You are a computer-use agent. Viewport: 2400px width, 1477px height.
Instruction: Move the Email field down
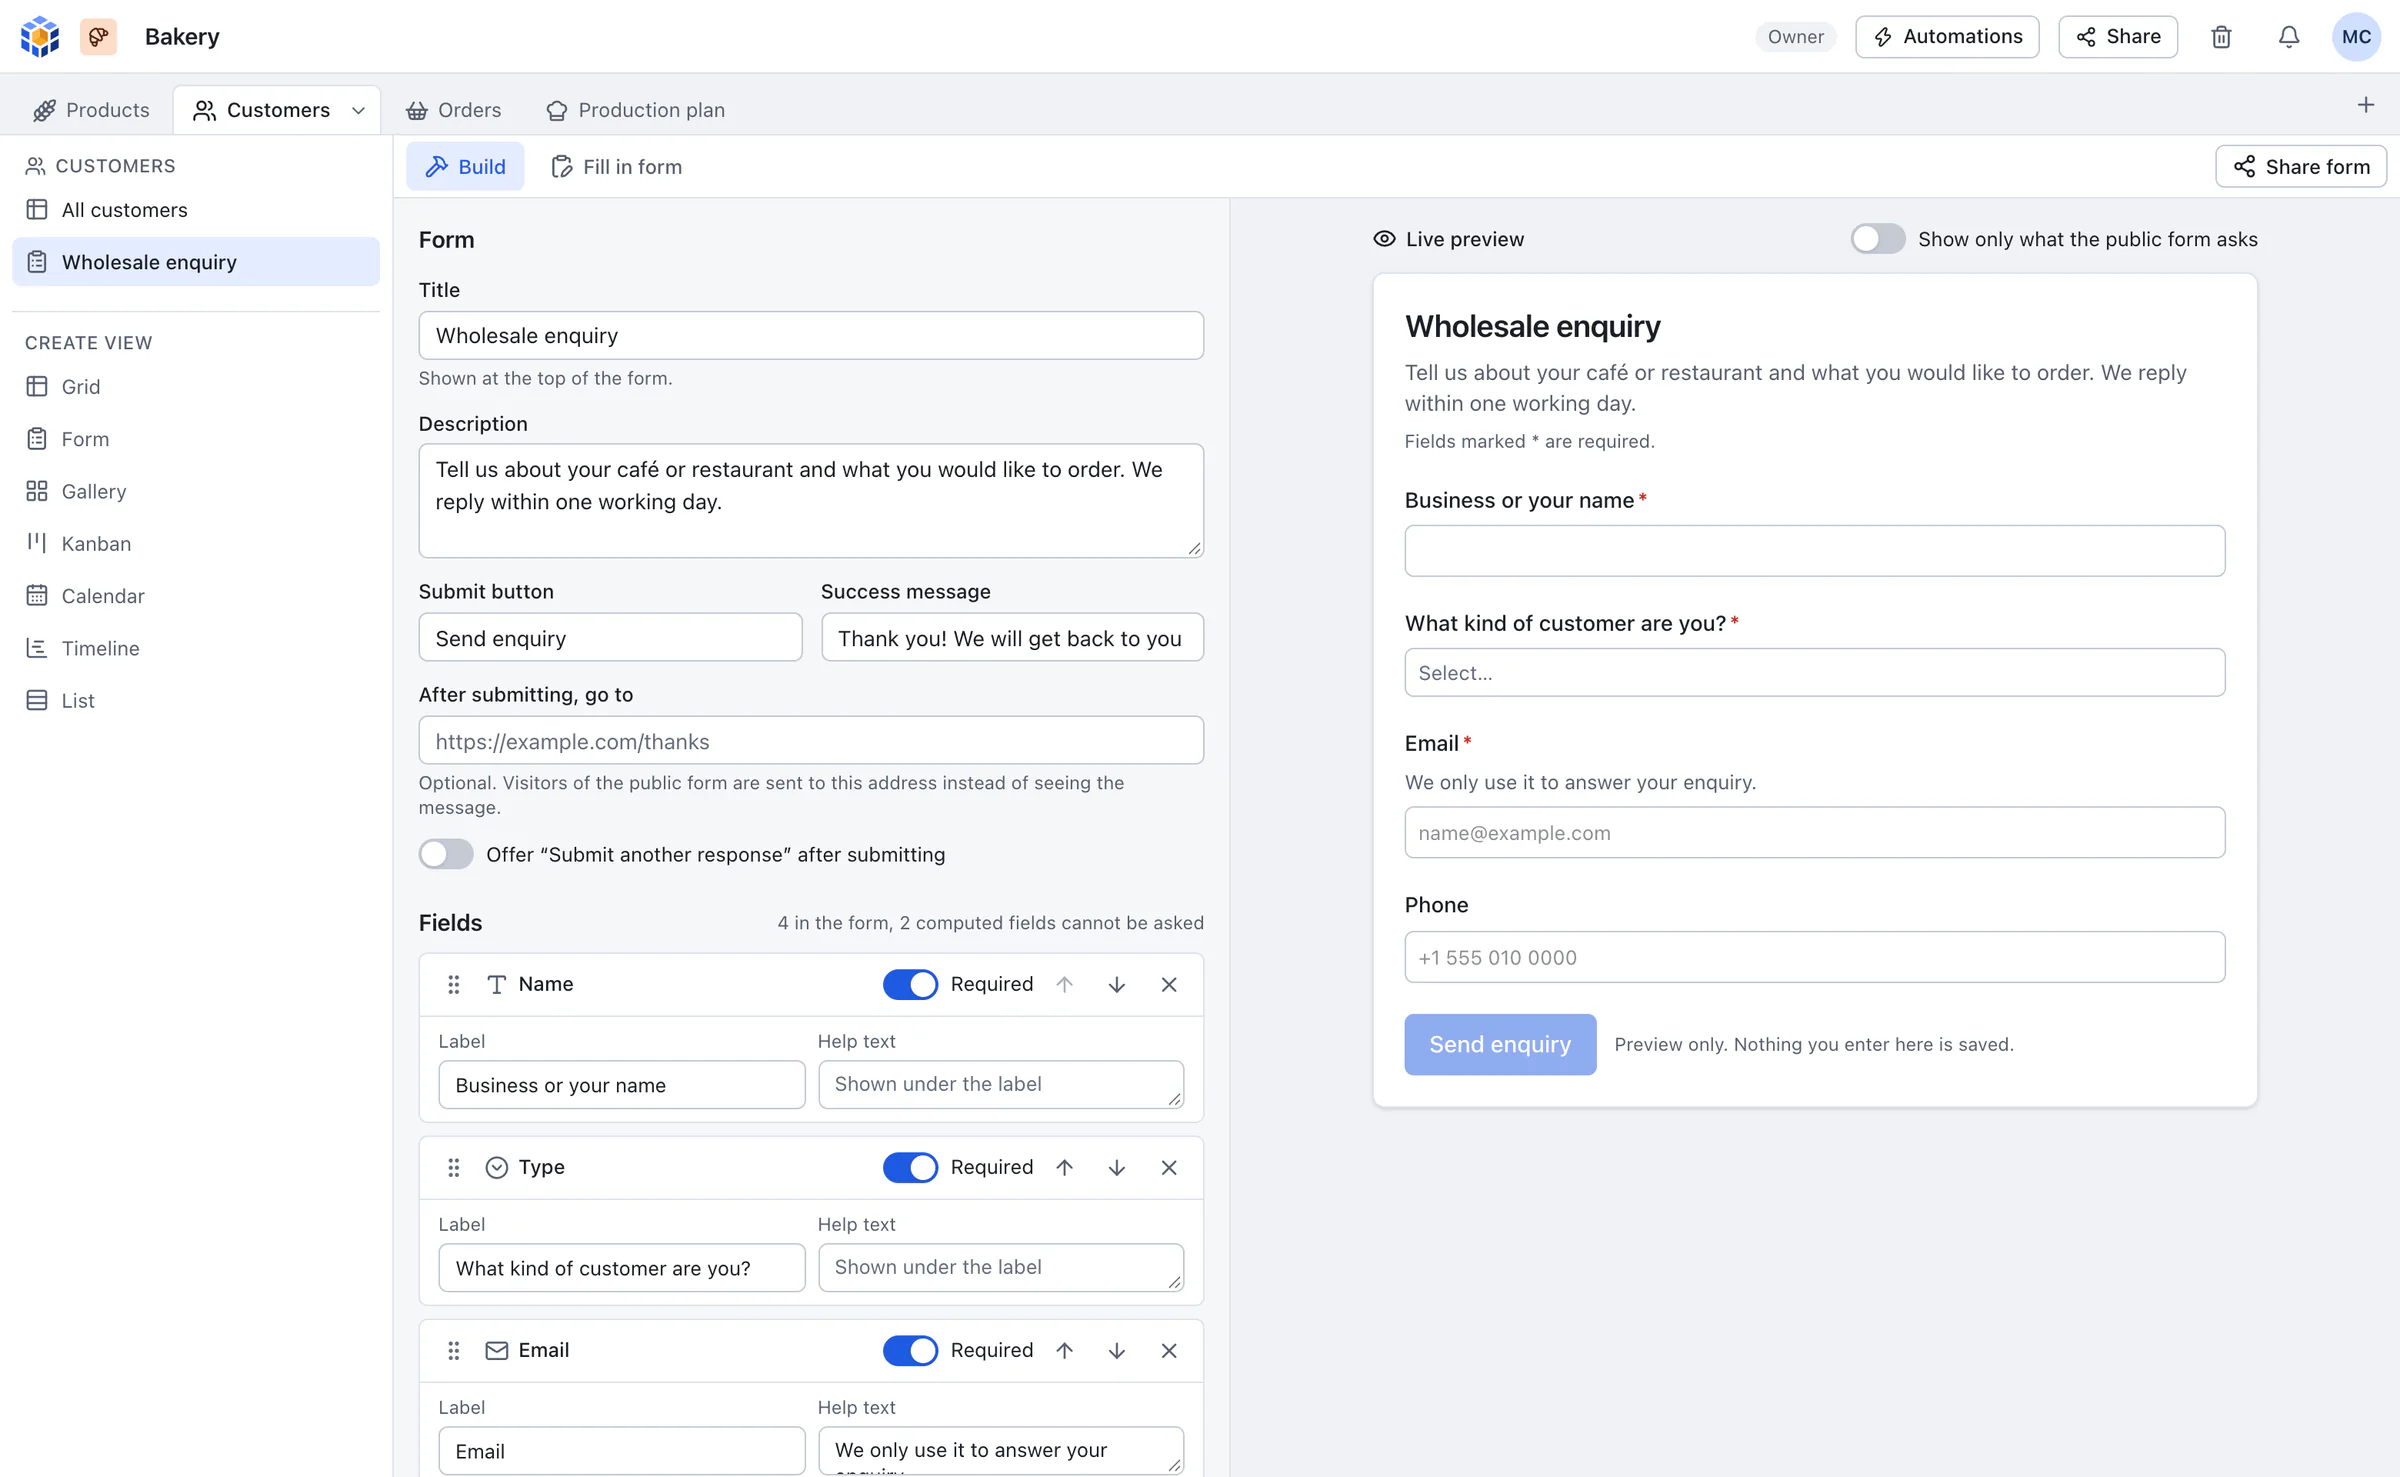(1117, 1351)
